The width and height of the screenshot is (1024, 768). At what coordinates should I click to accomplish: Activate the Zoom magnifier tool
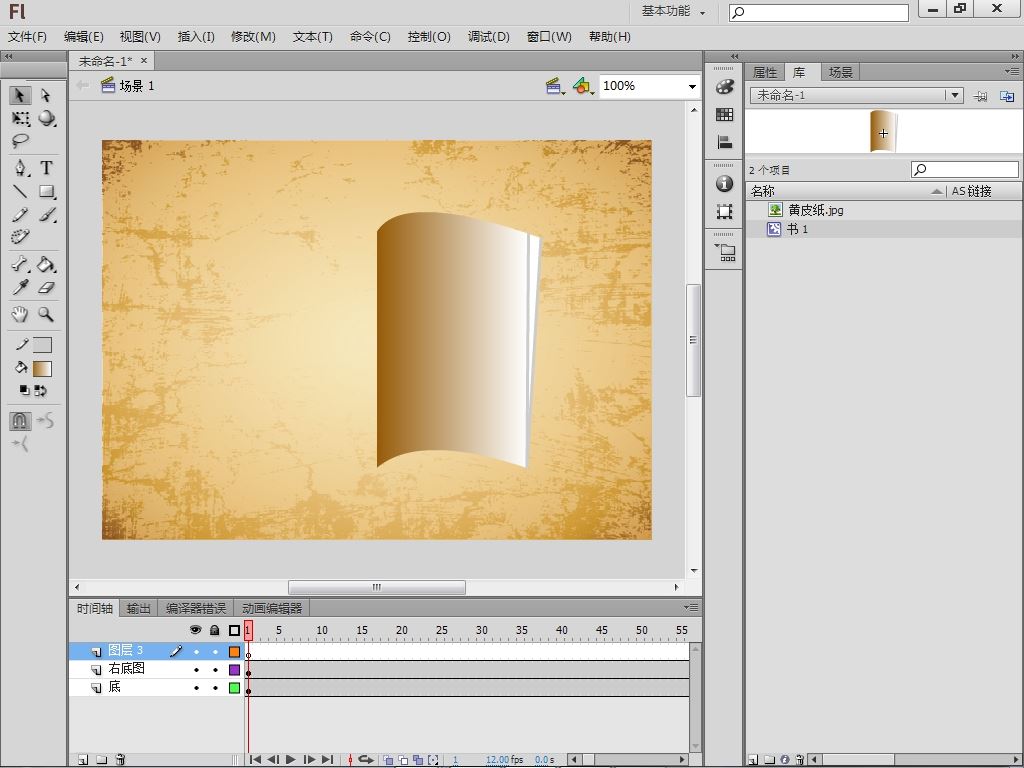coord(46,314)
